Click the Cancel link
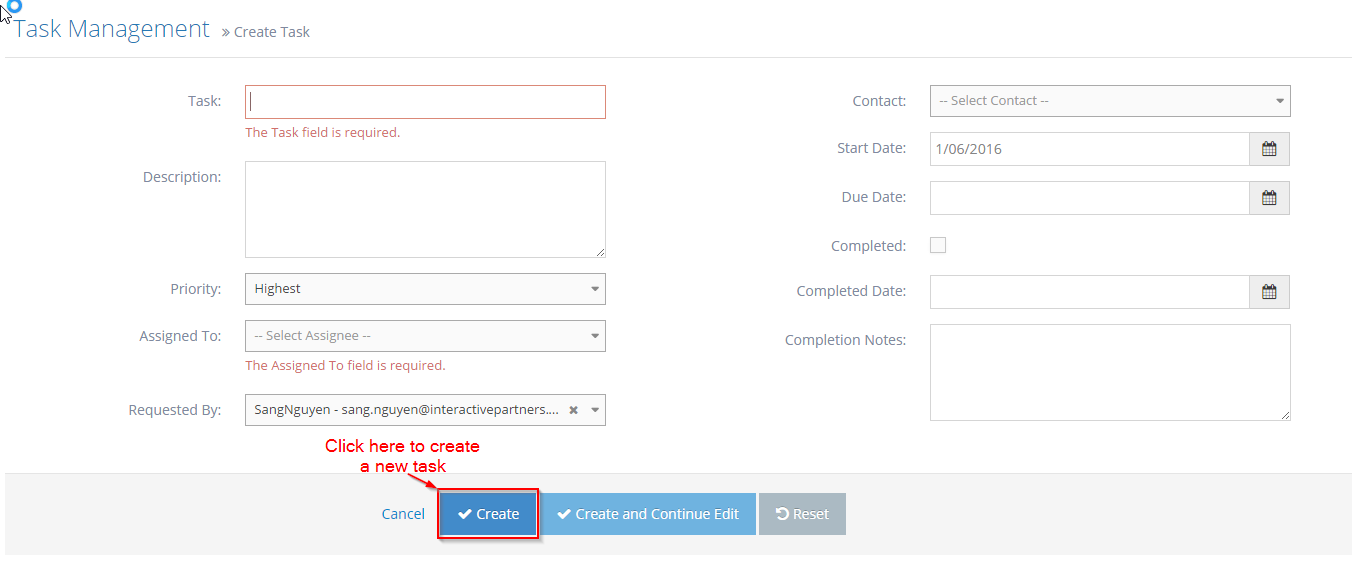 [403, 513]
